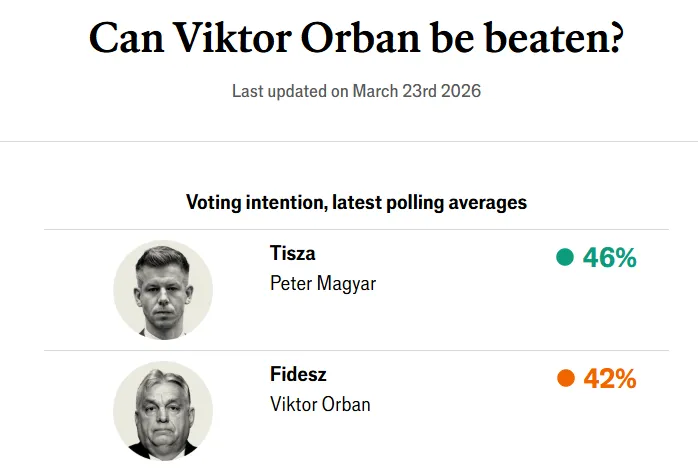Click the 46% polling figure
Image resolution: width=698 pixels, height=470 pixels.
click(610, 258)
